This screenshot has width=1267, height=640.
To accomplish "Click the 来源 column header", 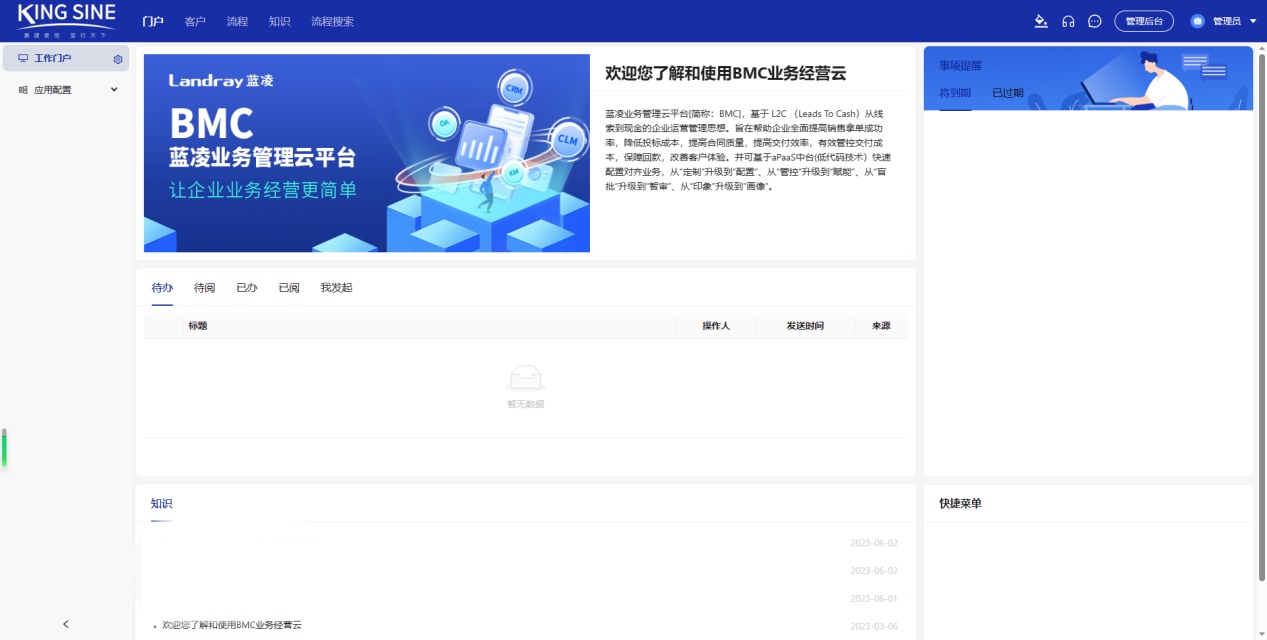I will pyautogui.click(x=881, y=326).
